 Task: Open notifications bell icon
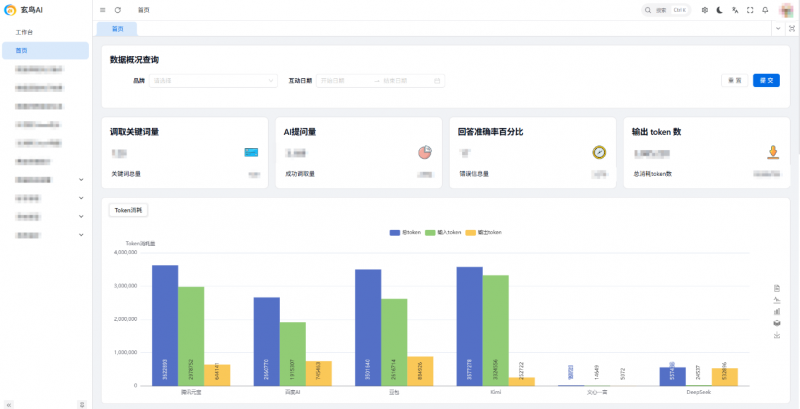click(765, 10)
